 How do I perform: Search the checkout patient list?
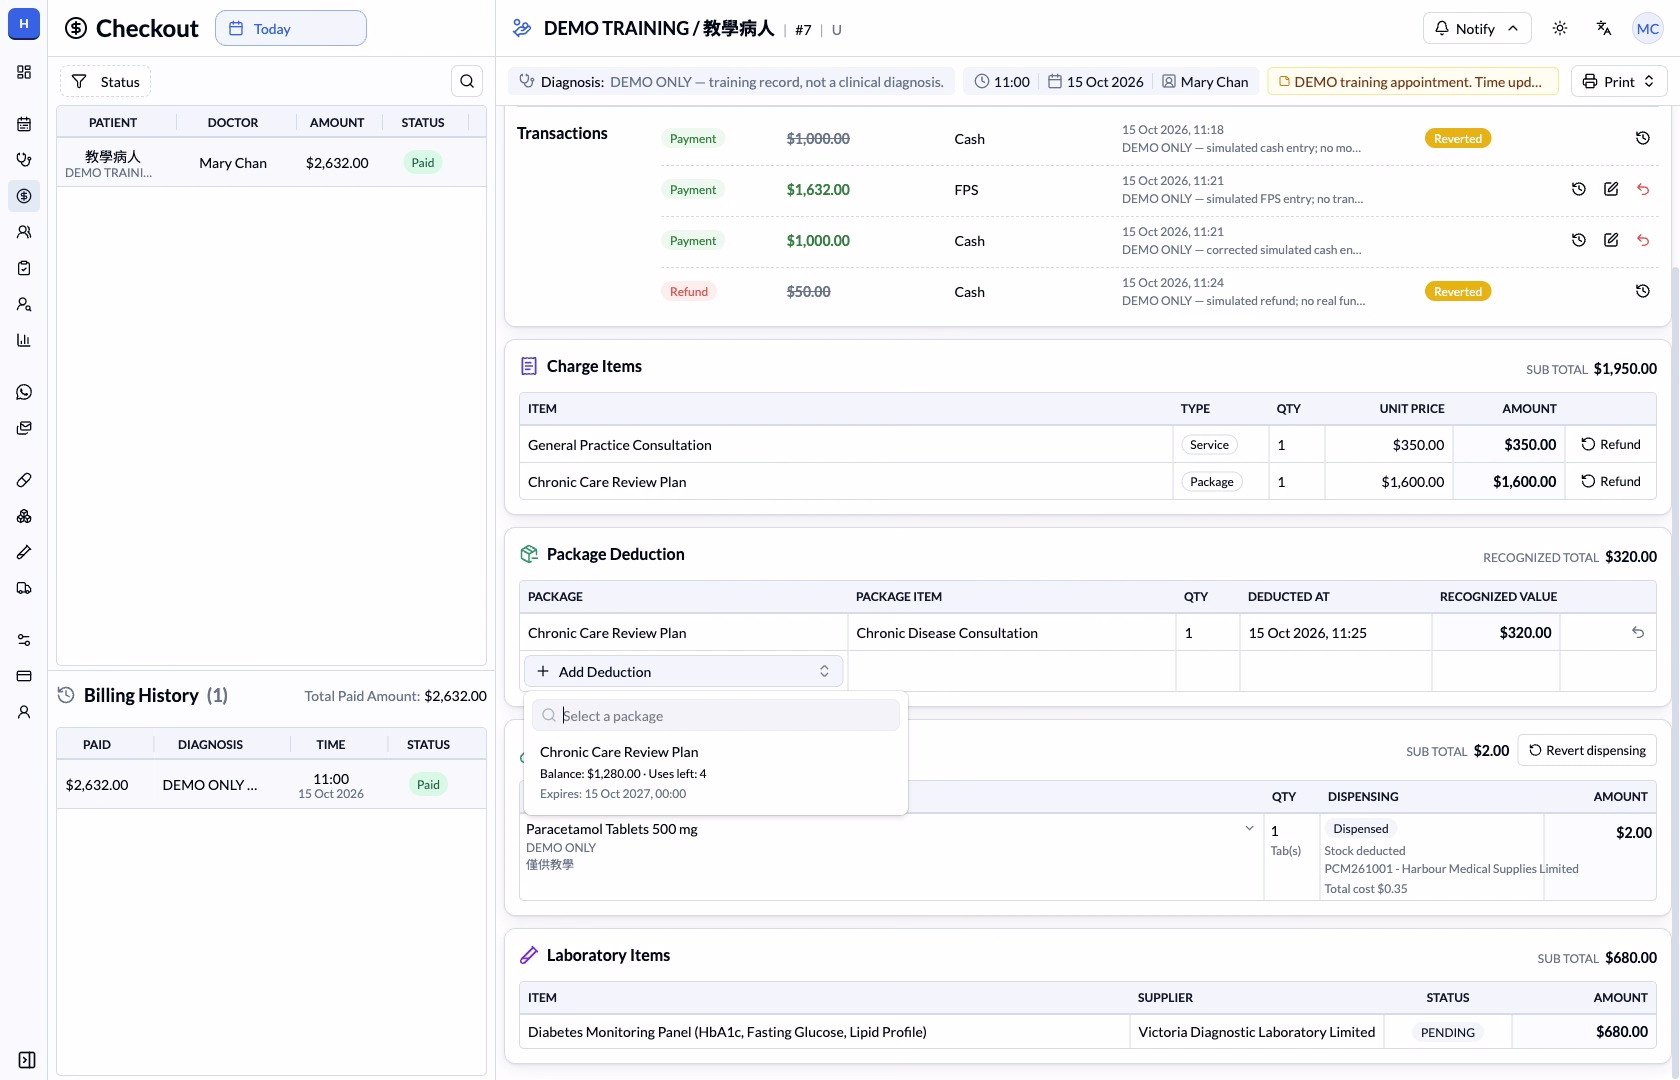coord(467,81)
